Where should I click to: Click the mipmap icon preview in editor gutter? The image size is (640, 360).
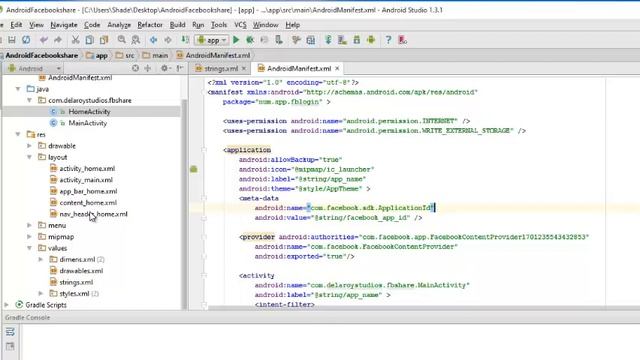coord(194,169)
